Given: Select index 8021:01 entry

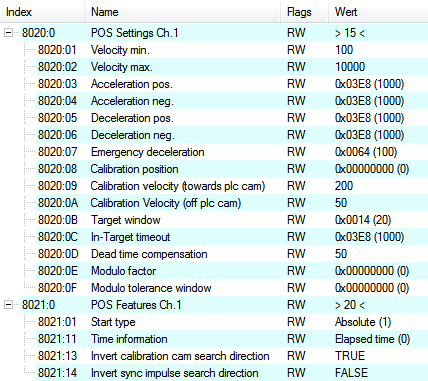Looking at the screenshot, I should (x=57, y=322).
